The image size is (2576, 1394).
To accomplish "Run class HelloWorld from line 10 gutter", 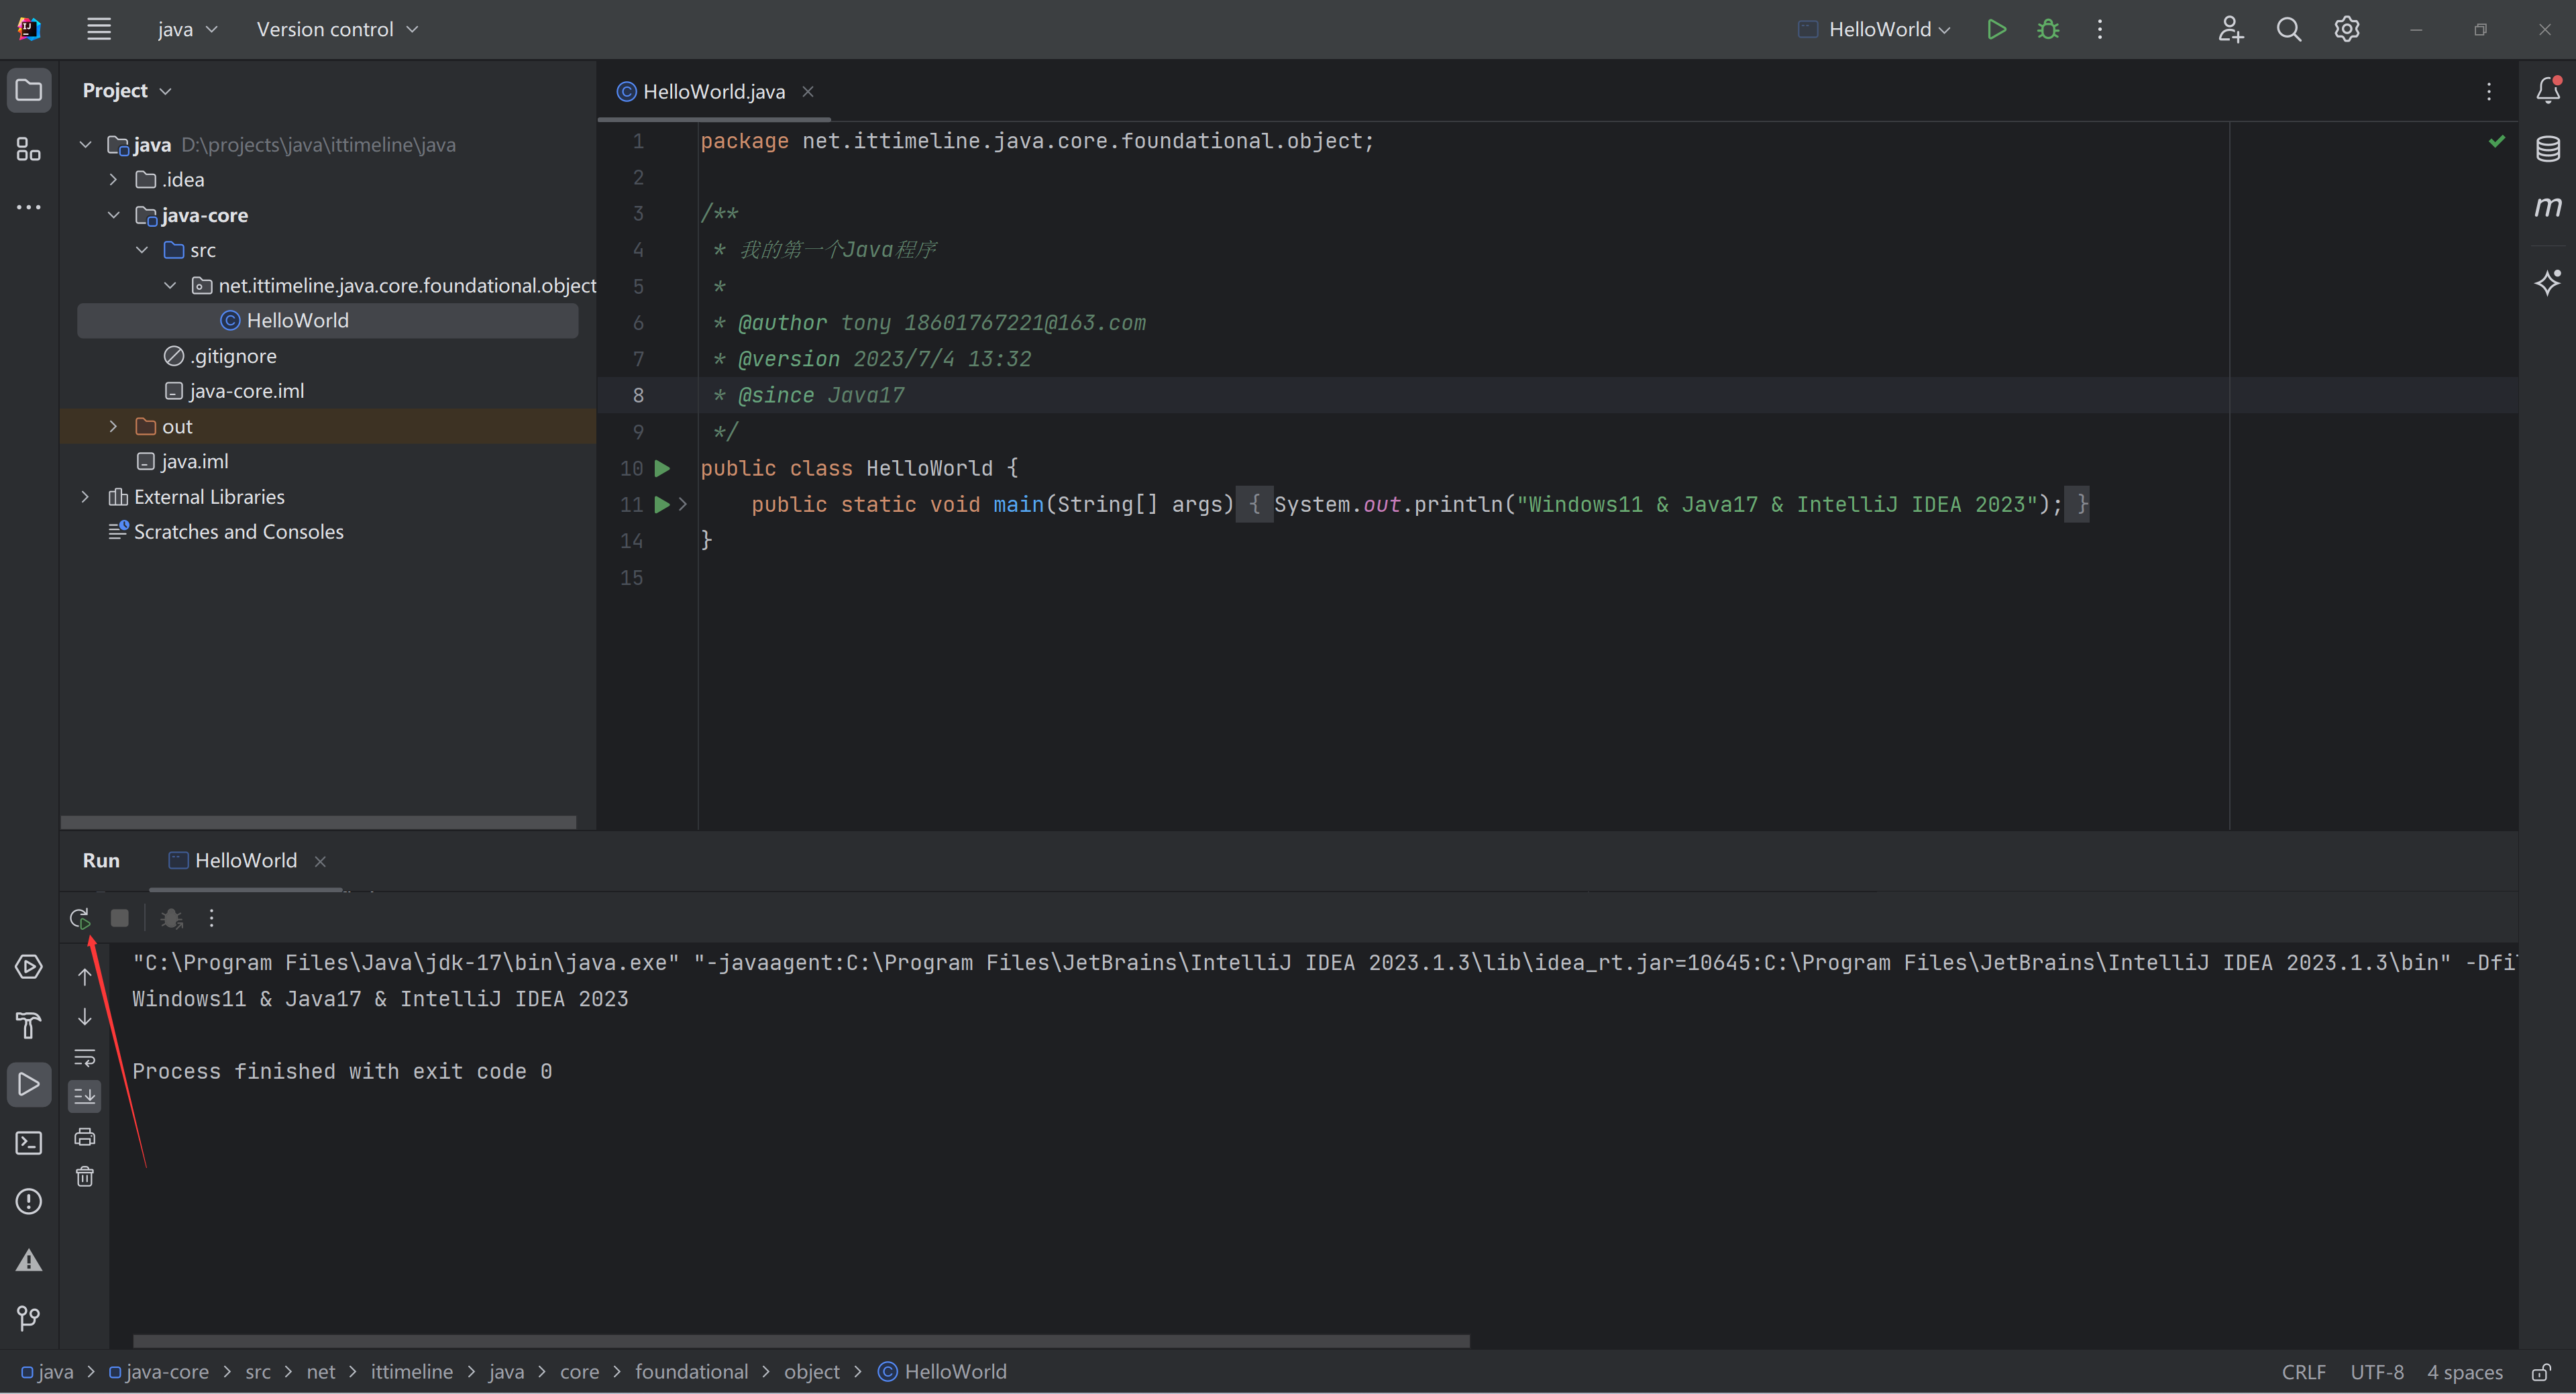I will (x=662, y=468).
